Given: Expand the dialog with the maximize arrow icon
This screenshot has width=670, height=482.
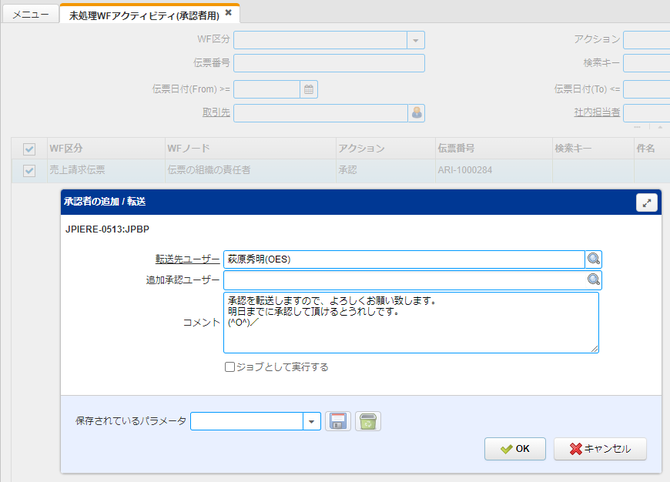Looking at the screenshot, I should [x=646, y=203].
